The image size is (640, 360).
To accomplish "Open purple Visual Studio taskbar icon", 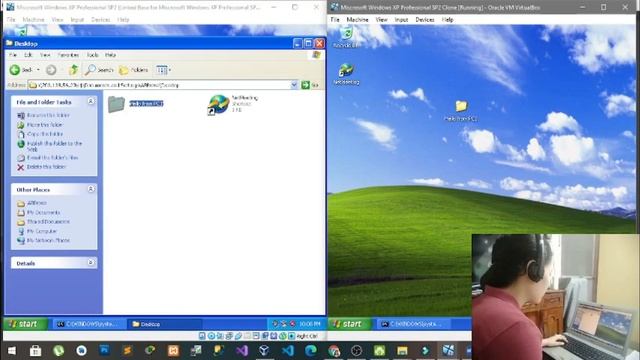I will click(242, 351).
